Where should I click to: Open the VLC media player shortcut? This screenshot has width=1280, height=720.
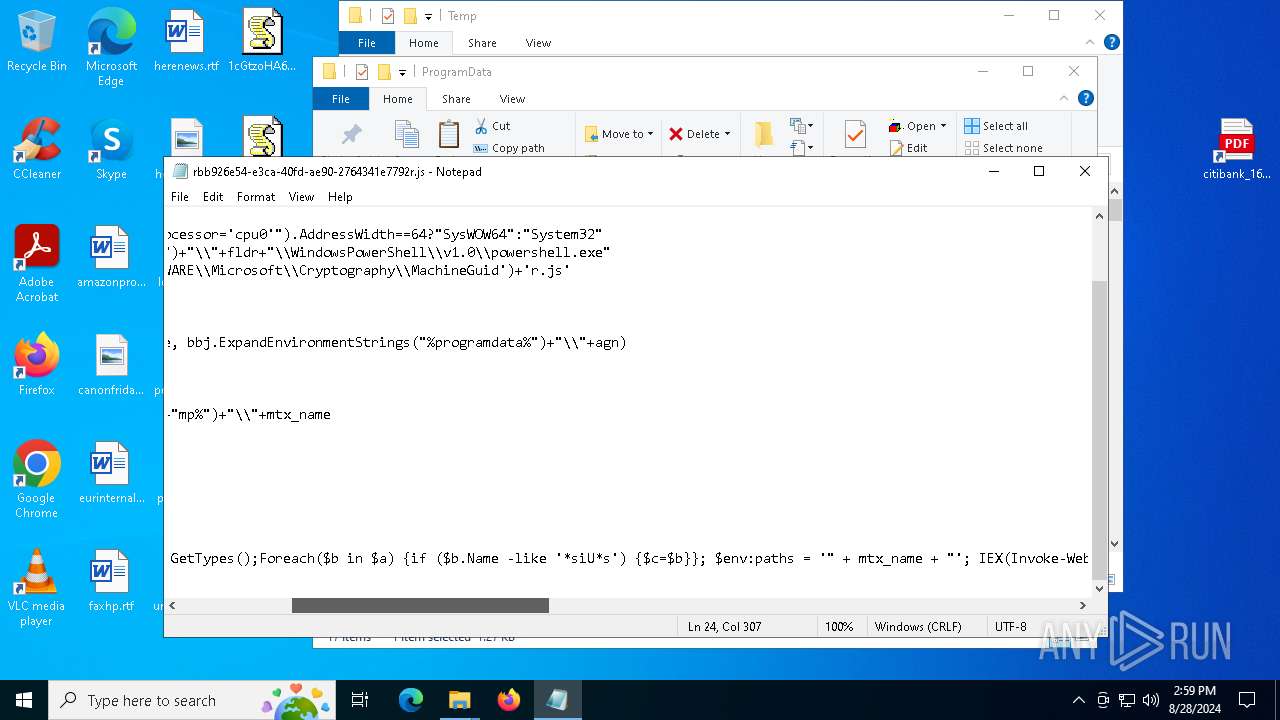click(37, 588)
